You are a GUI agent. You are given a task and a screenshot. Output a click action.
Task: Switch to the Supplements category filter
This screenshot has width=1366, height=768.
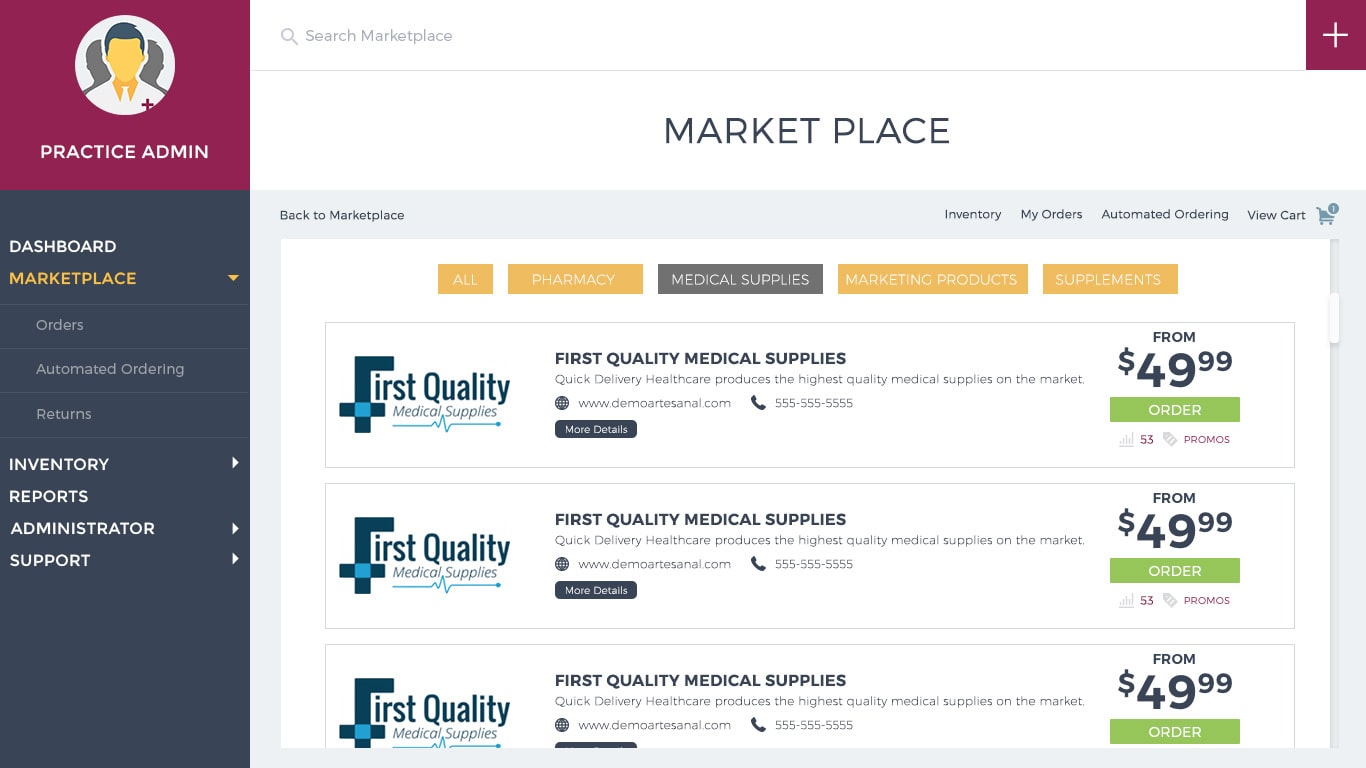click(x=1108, y=279)
